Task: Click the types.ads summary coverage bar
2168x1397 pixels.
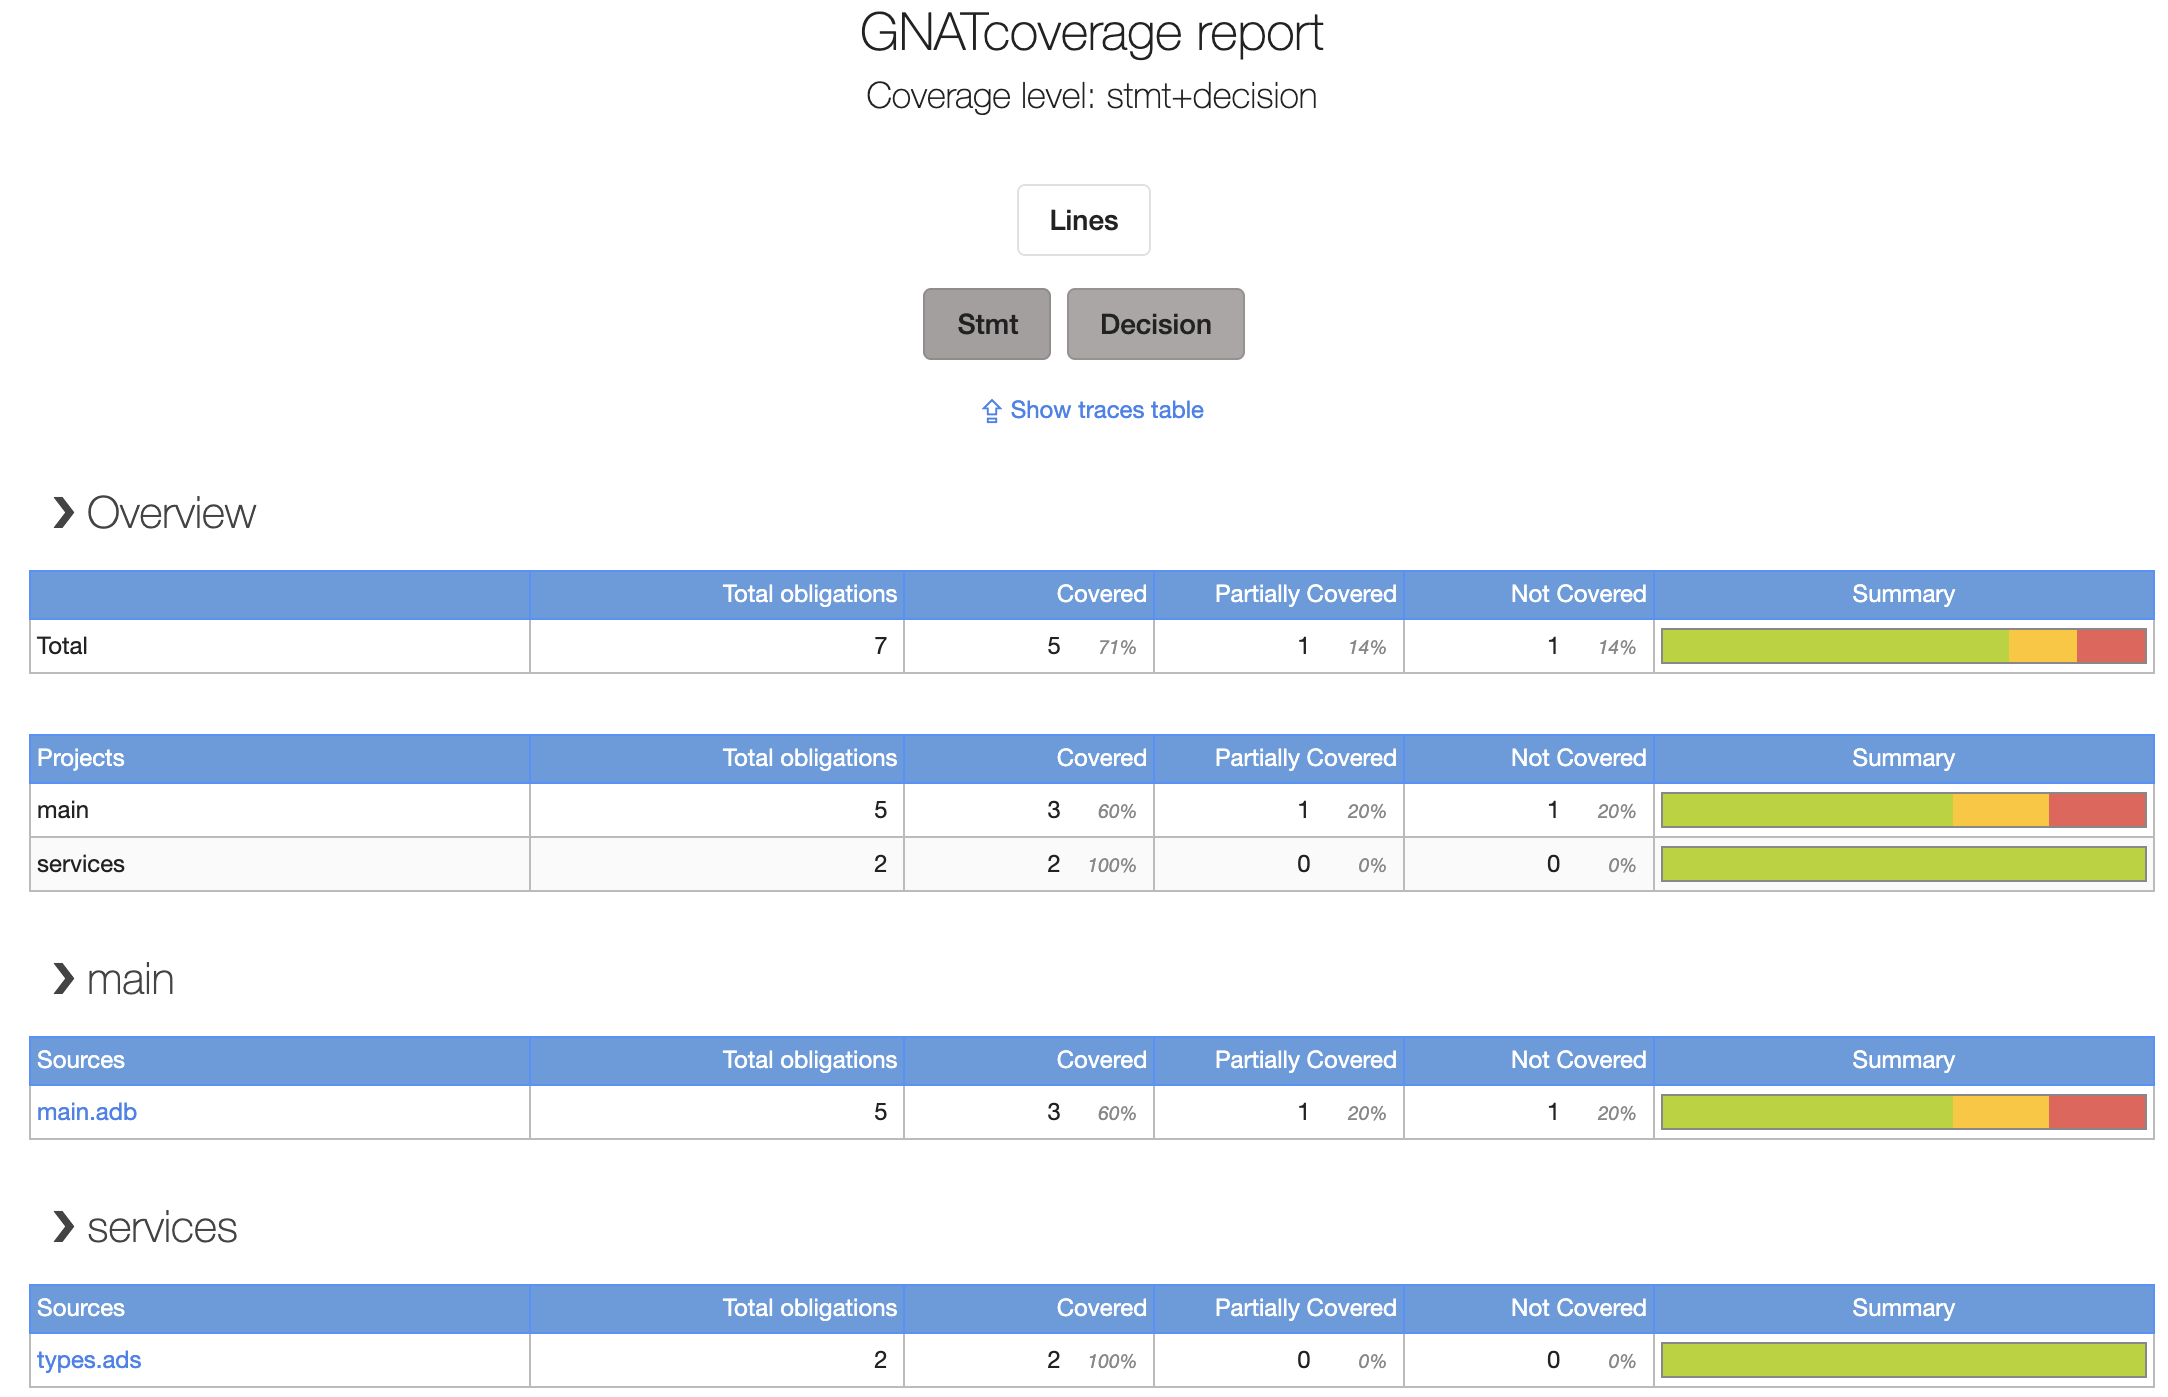Action: click(x=1904, y=1360)
